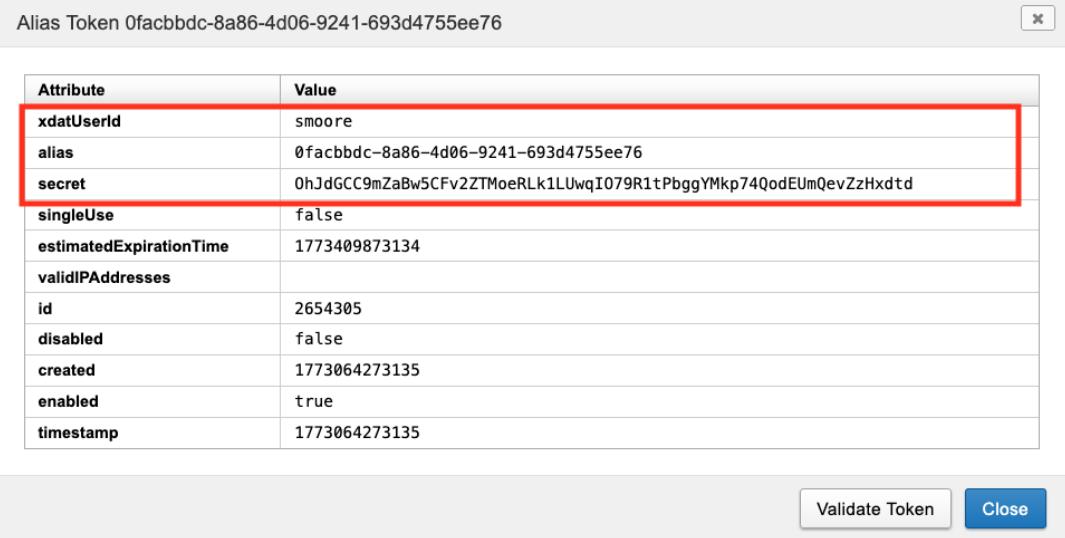Viewport: 1065px width, 538px height.
Task: Select the enabled true value
Action: click(314, 401)
